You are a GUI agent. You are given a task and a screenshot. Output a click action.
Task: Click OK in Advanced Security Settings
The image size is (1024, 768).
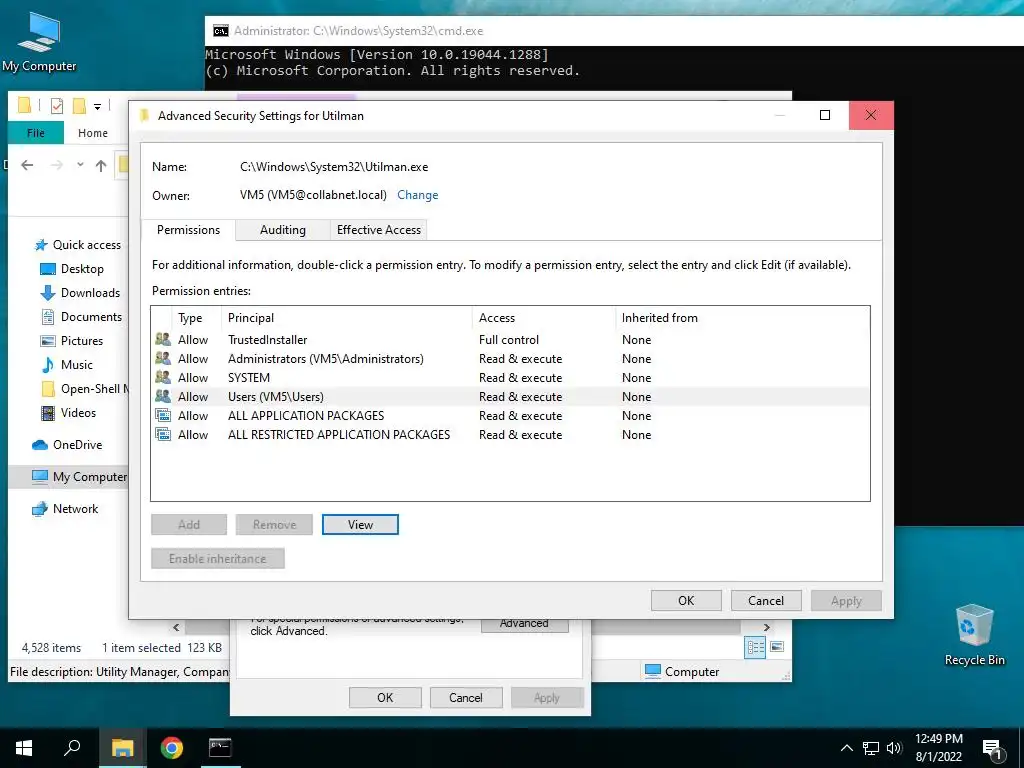(686, 601)
